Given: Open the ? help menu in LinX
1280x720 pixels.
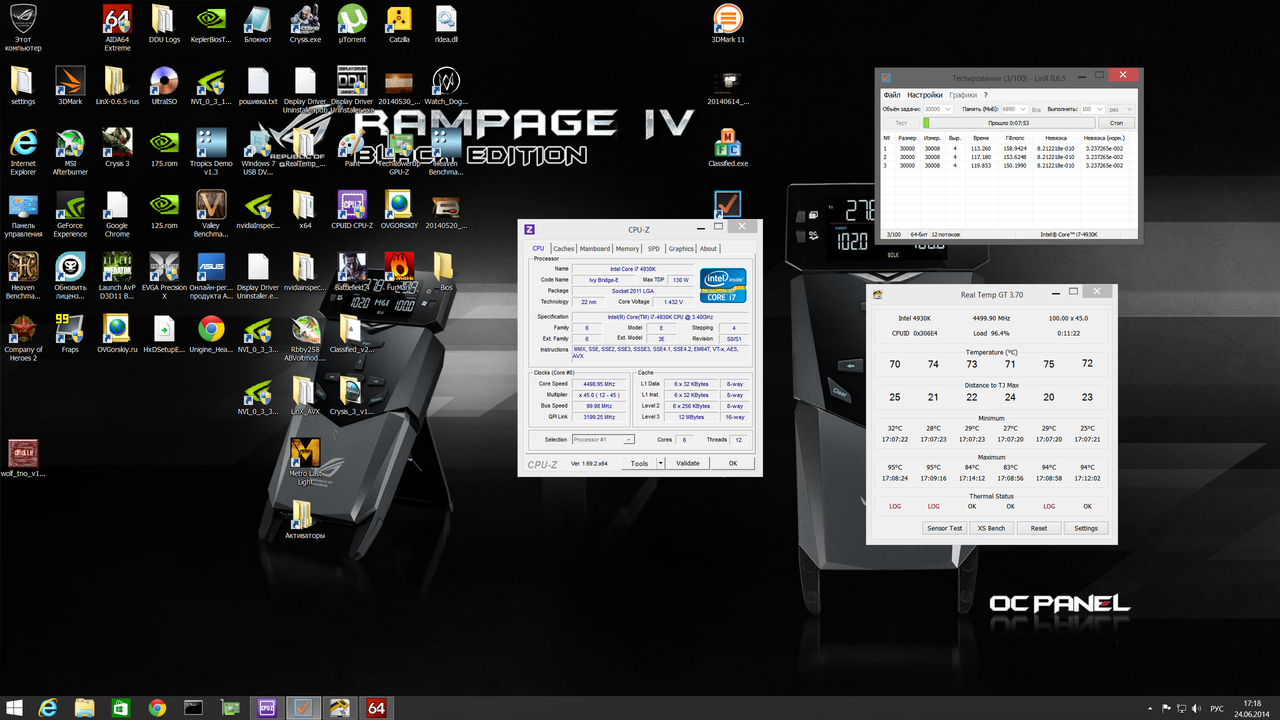Looking at the screenshot, I should tap(985, 95).
